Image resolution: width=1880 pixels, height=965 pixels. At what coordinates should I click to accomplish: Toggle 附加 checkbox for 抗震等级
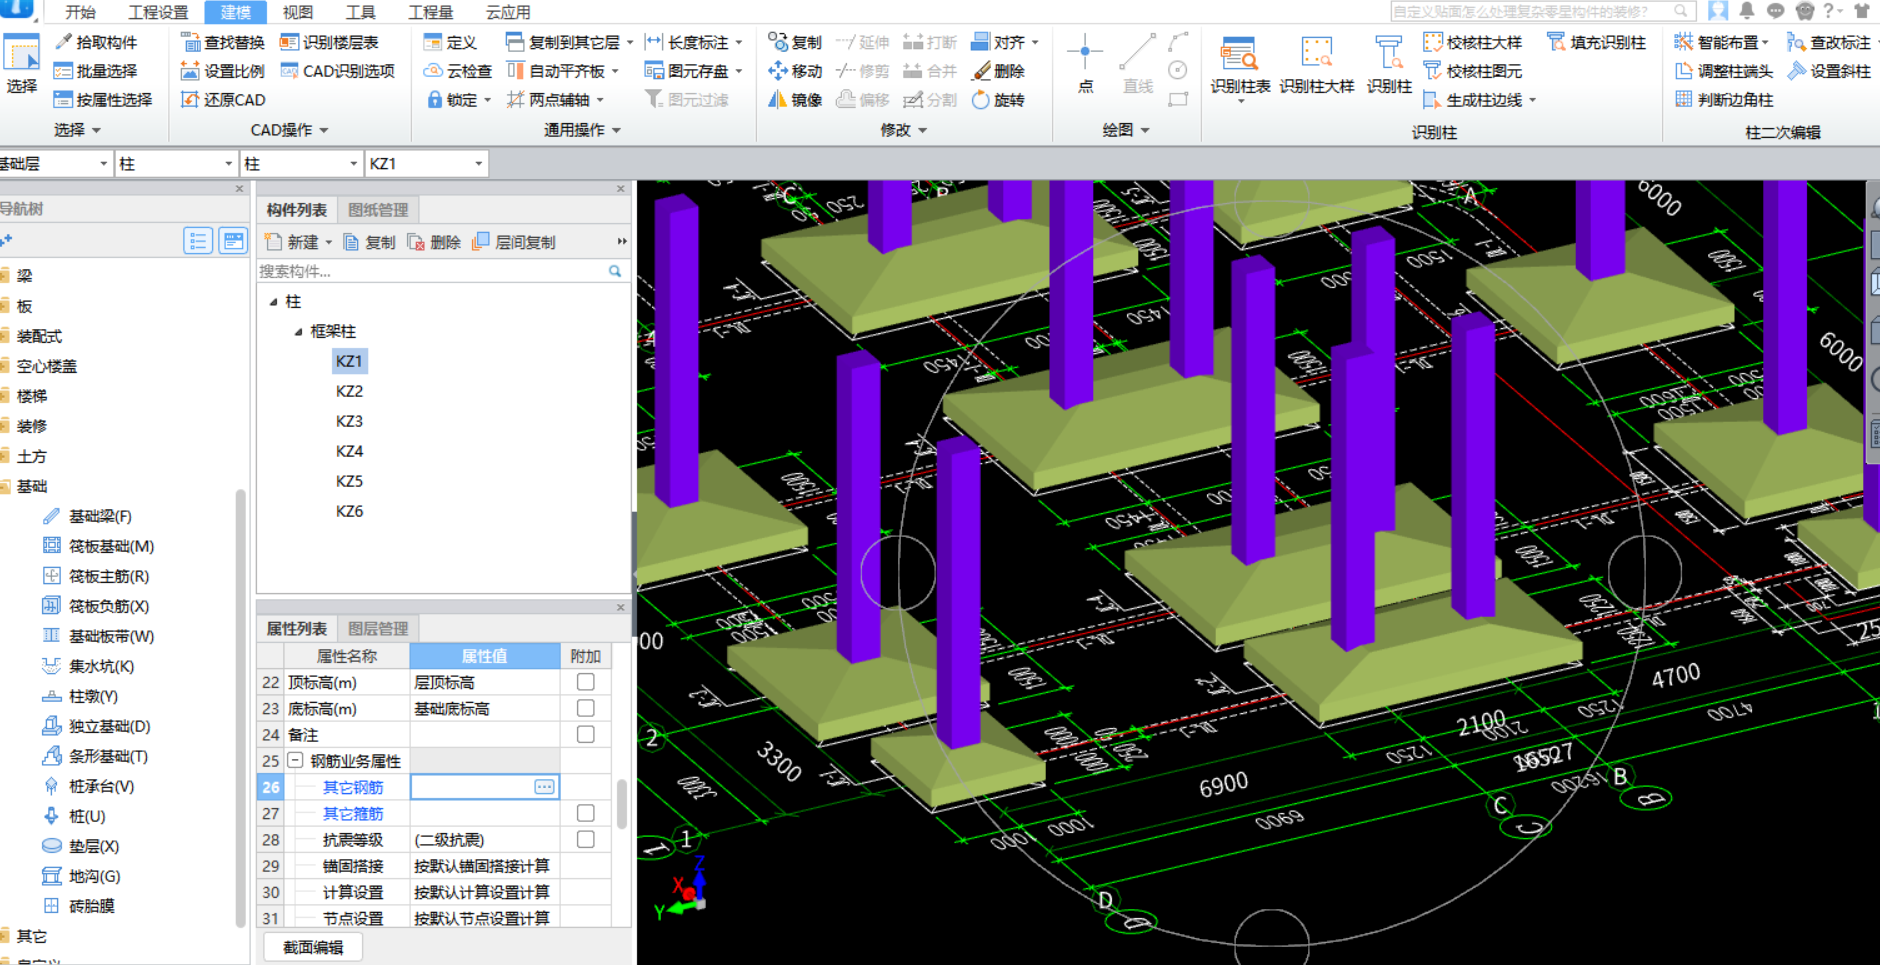(586, 839)
